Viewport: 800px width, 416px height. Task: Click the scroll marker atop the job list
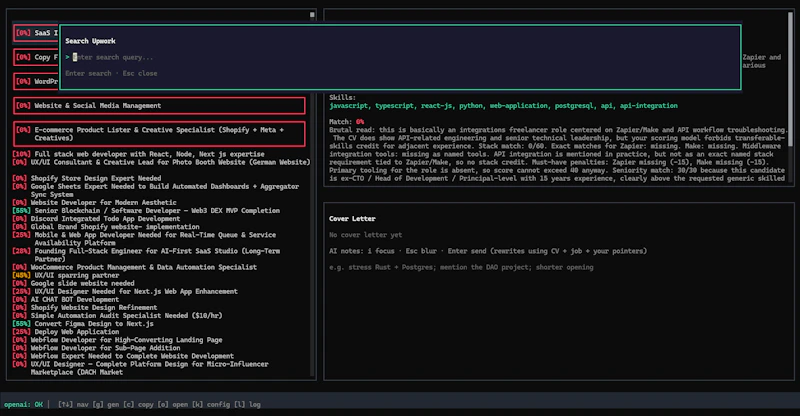pos(312,15)
